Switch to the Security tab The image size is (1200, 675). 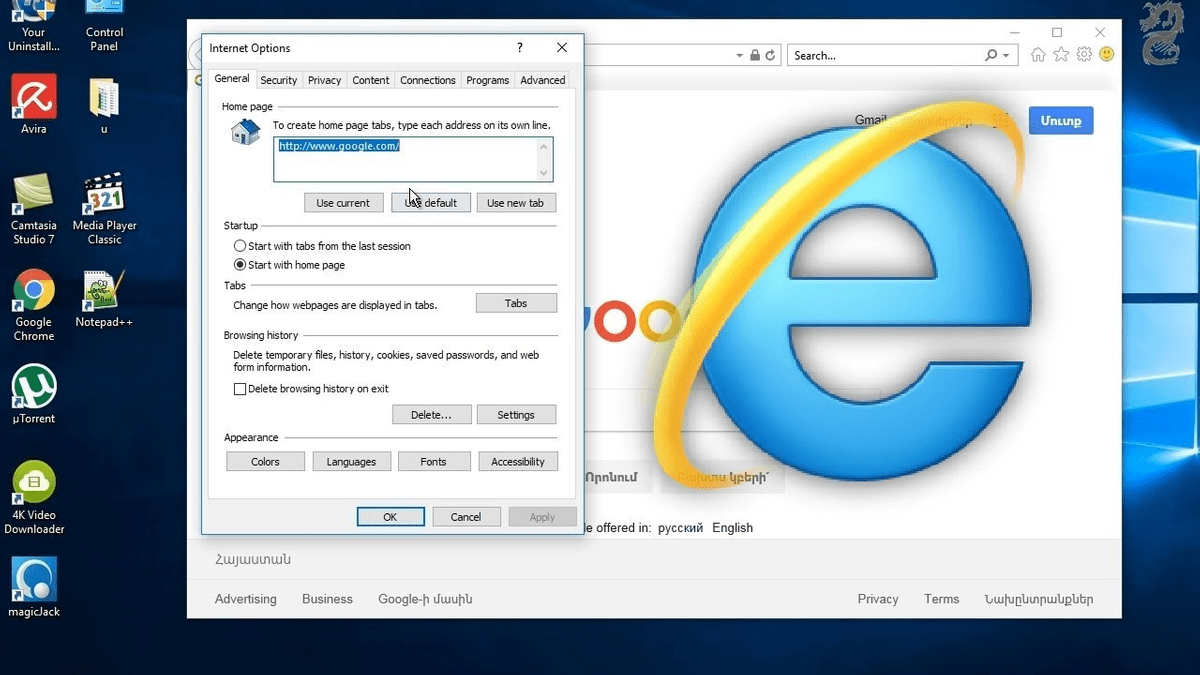(x=278, y=80)
